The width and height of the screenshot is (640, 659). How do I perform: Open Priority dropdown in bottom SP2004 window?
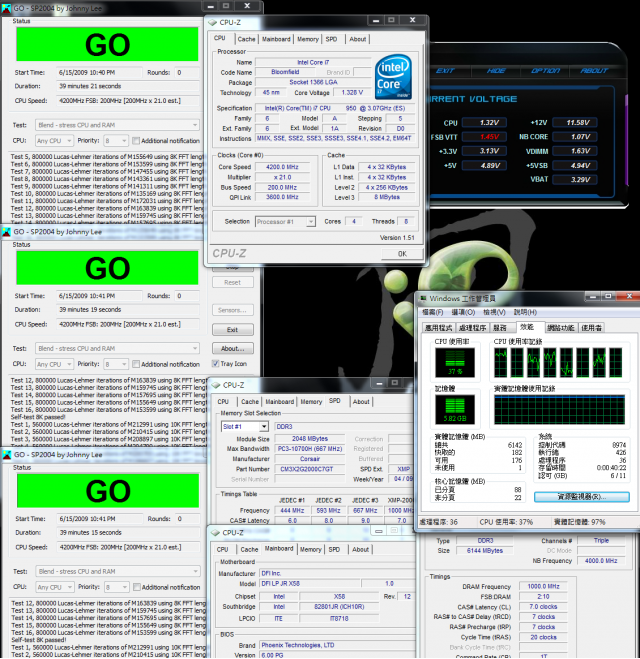click(117, 587)
